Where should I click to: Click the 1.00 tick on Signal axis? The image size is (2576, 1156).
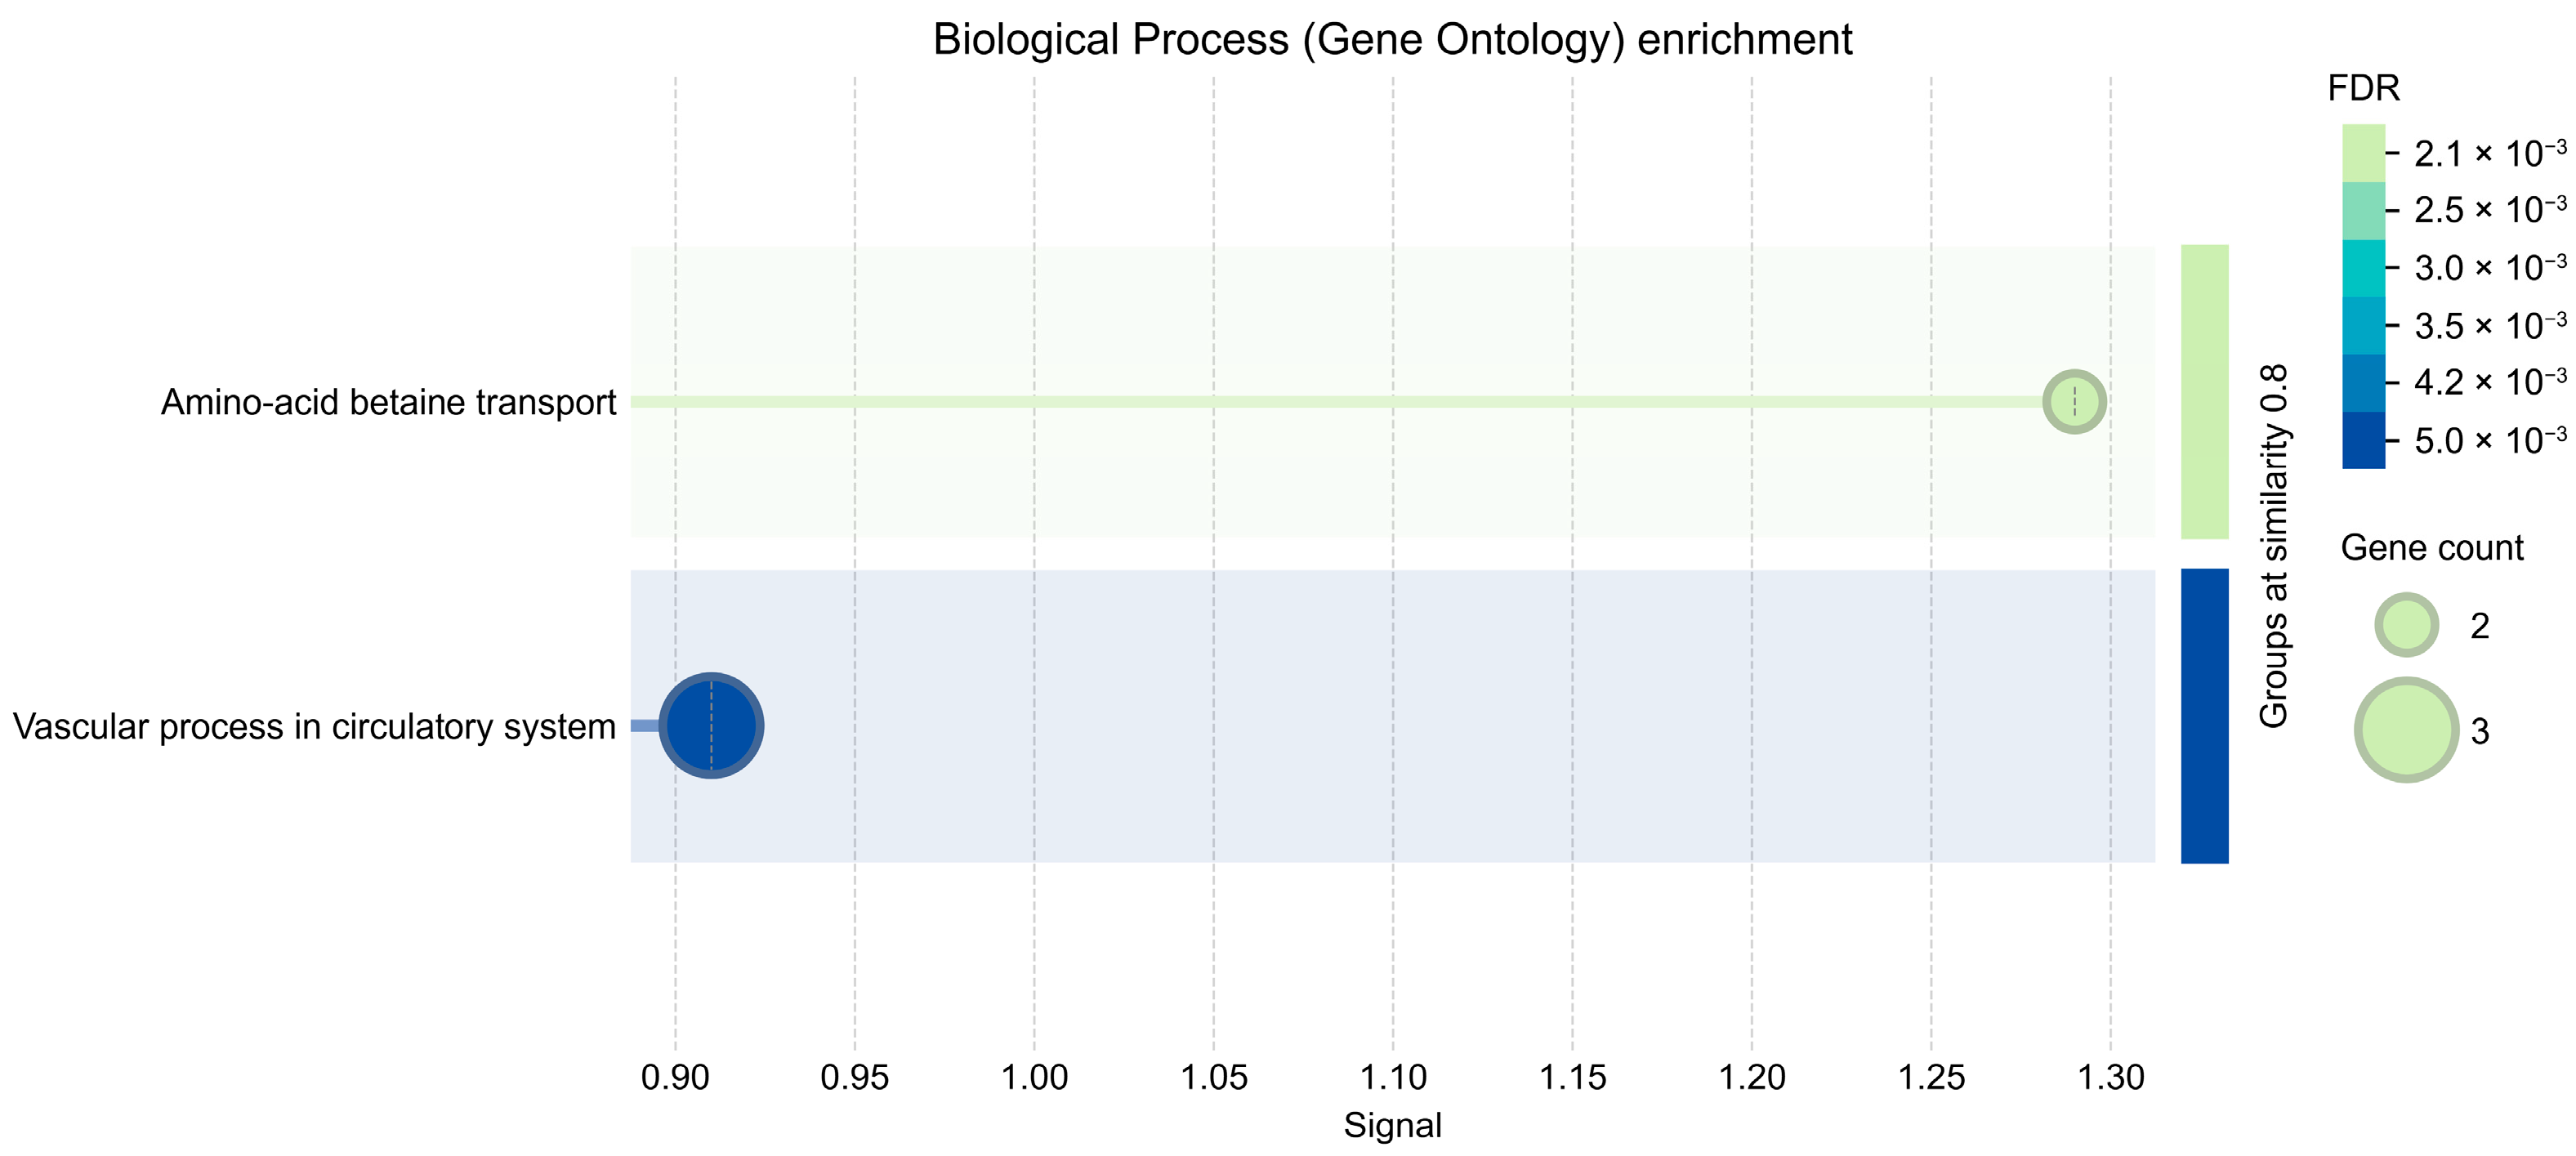pyautogui.click(x=1034, y=1077)
